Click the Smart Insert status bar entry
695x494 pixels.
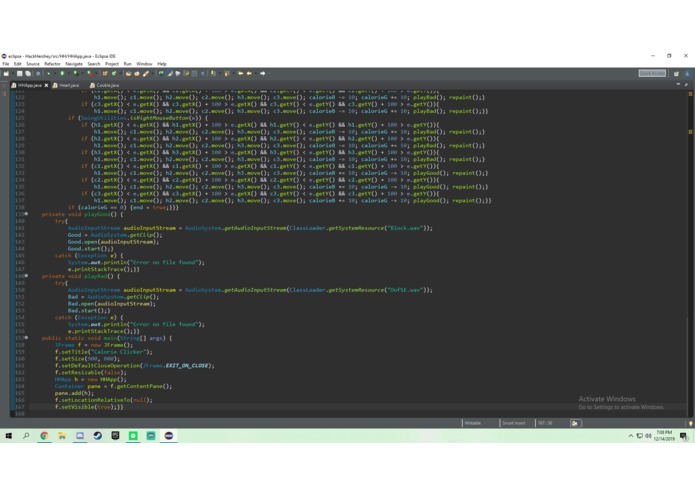[x=513, y=423]
